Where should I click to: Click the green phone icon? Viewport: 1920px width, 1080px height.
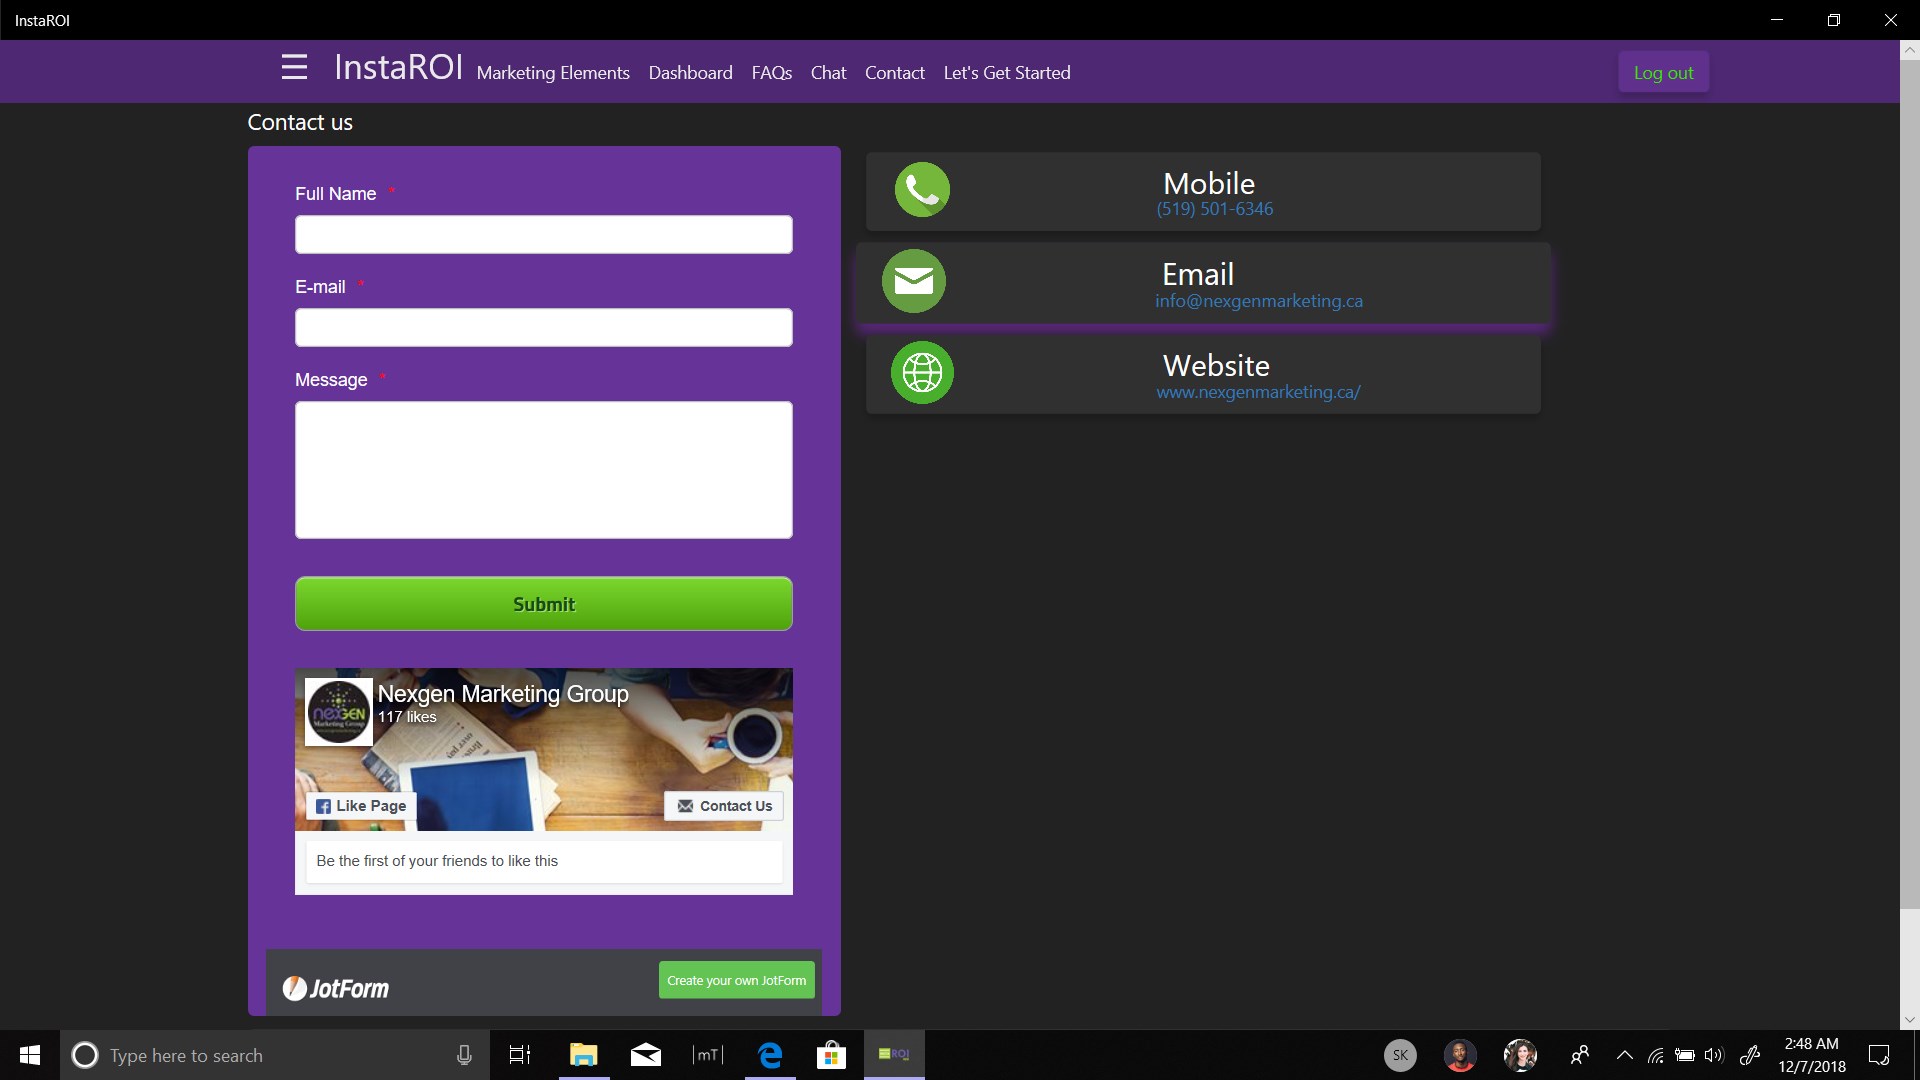(922, 190)
